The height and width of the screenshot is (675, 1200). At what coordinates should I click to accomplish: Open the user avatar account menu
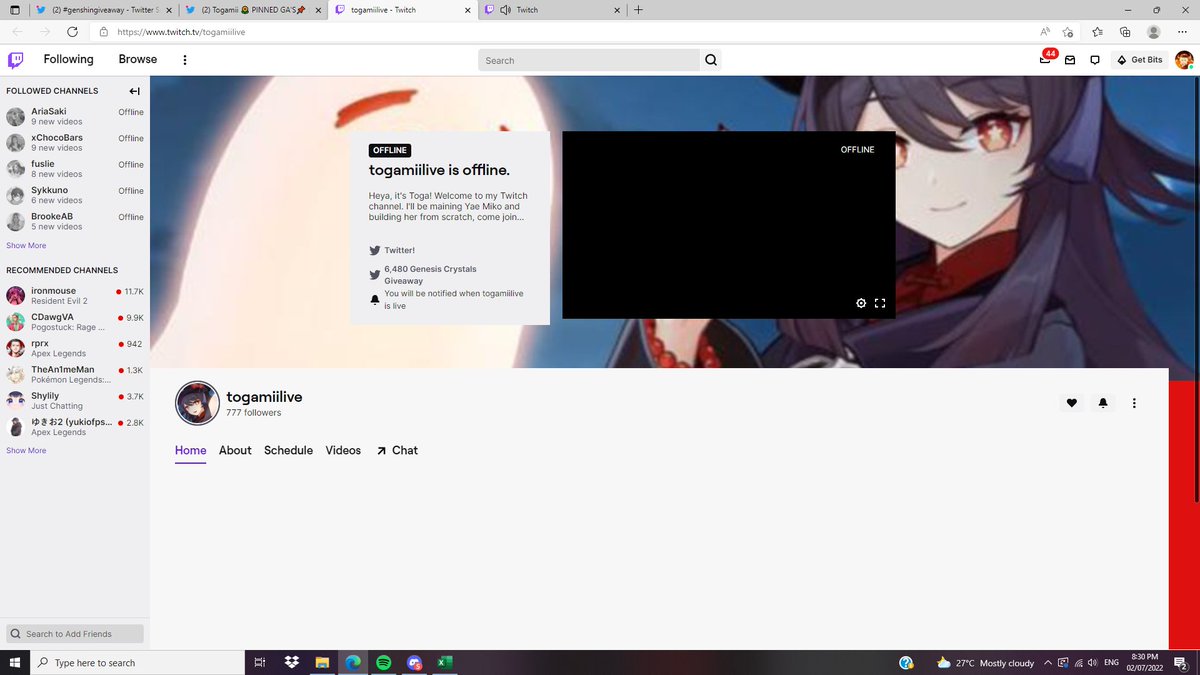1184,60
